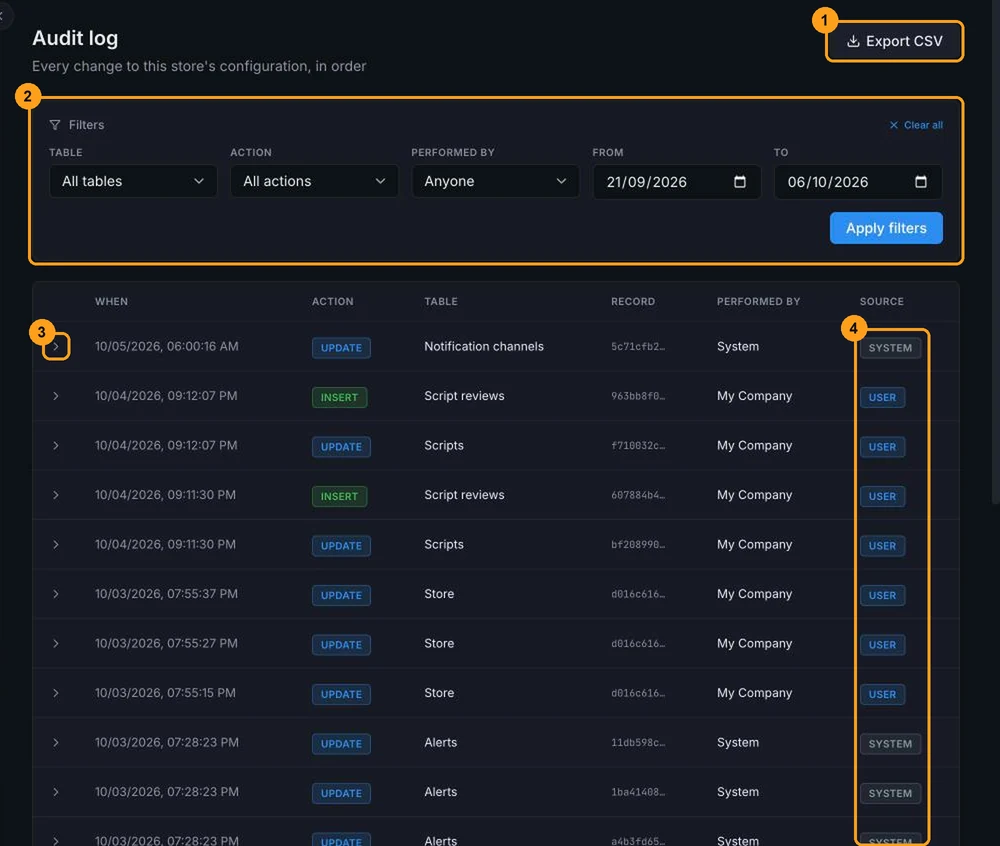1000x846 pixels.
Task: Click the UPDATE badge in Notification channels row
Action: pyautogui.click(x=341, y=347)
